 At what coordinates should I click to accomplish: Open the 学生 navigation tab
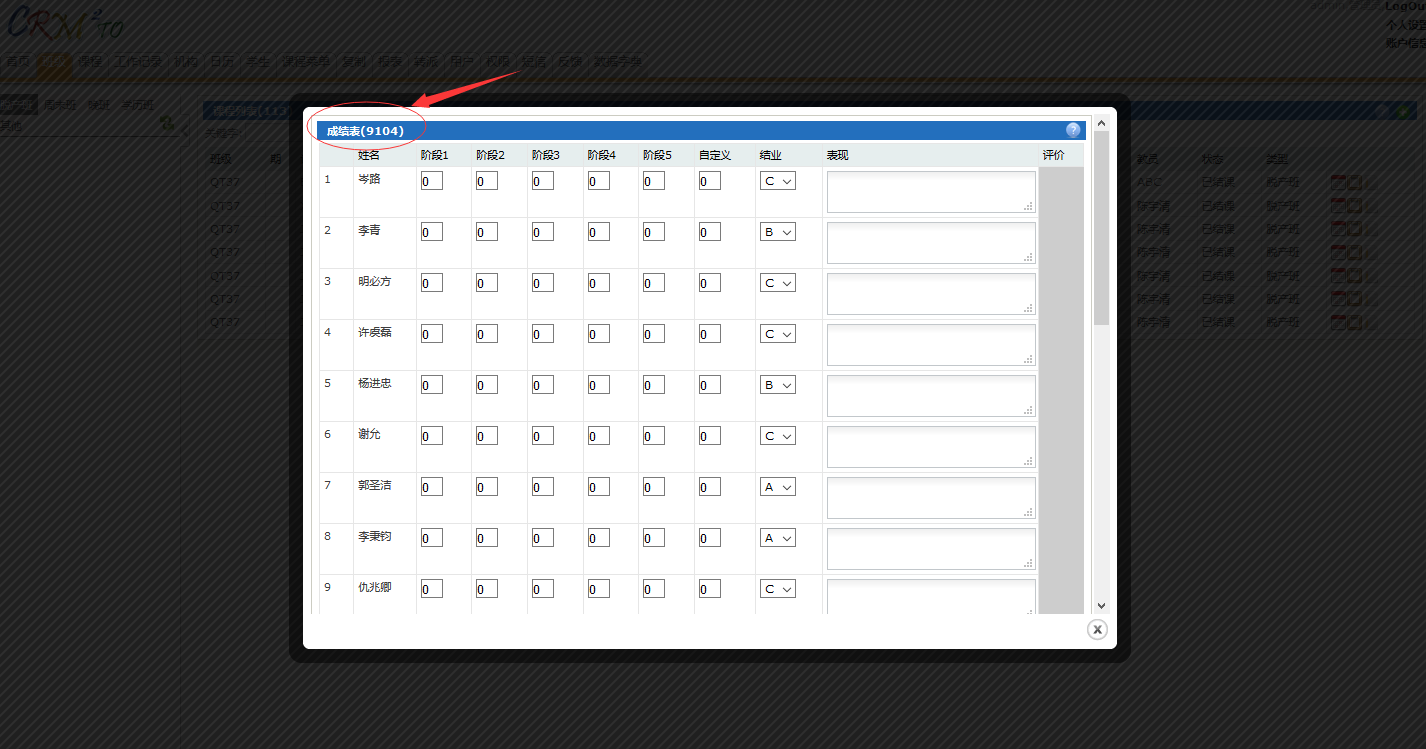[x=258, y=61]
